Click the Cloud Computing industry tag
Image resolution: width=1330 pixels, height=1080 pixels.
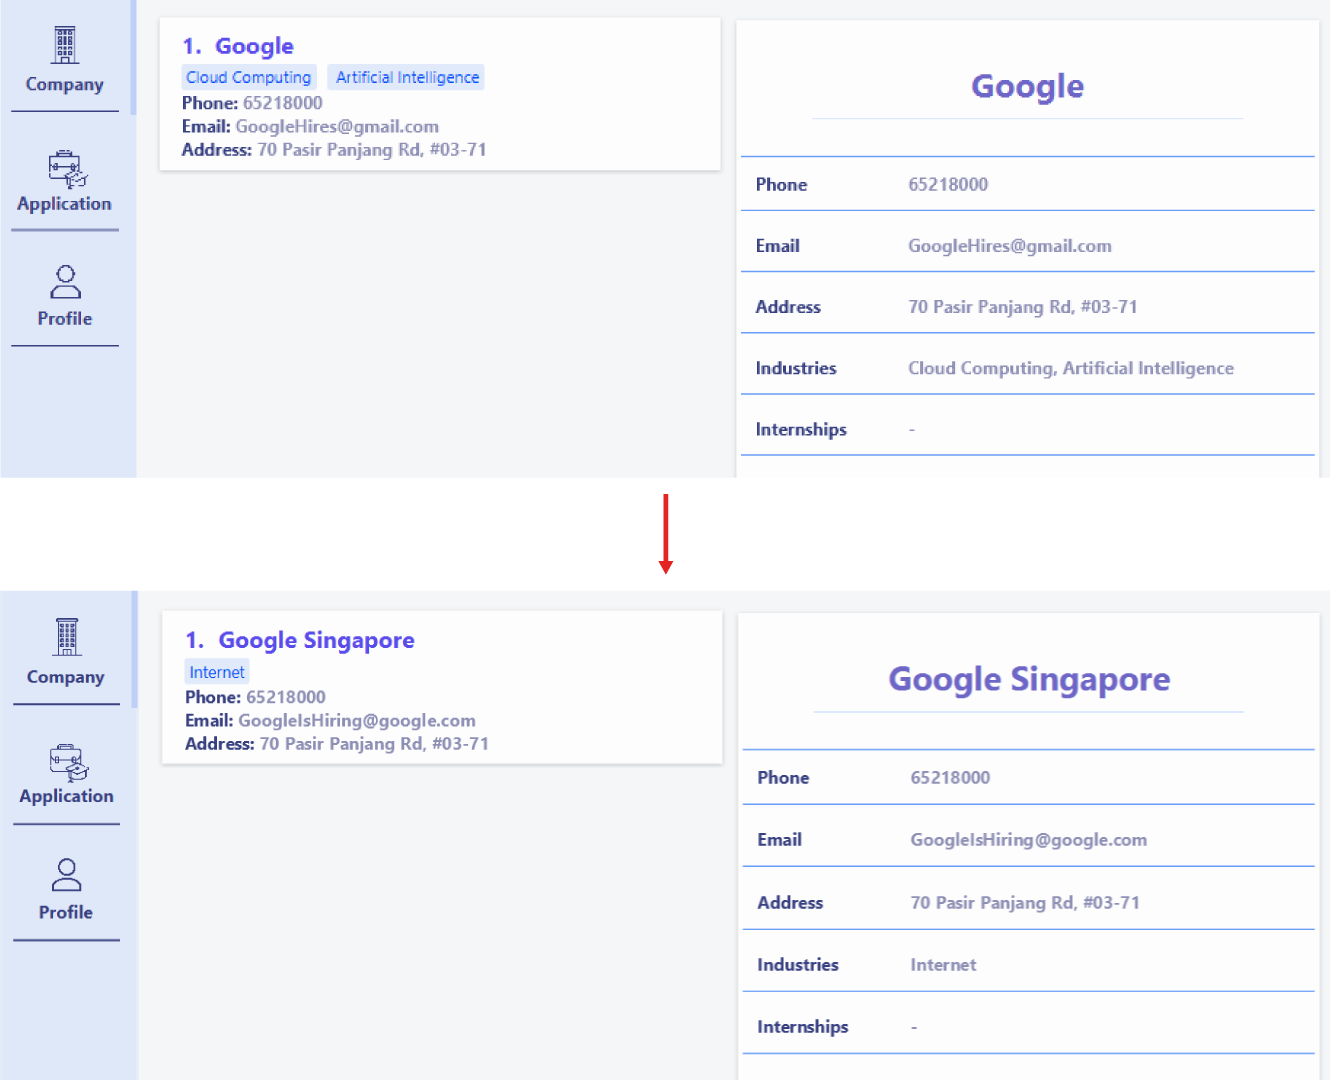(x=249, y=77)
